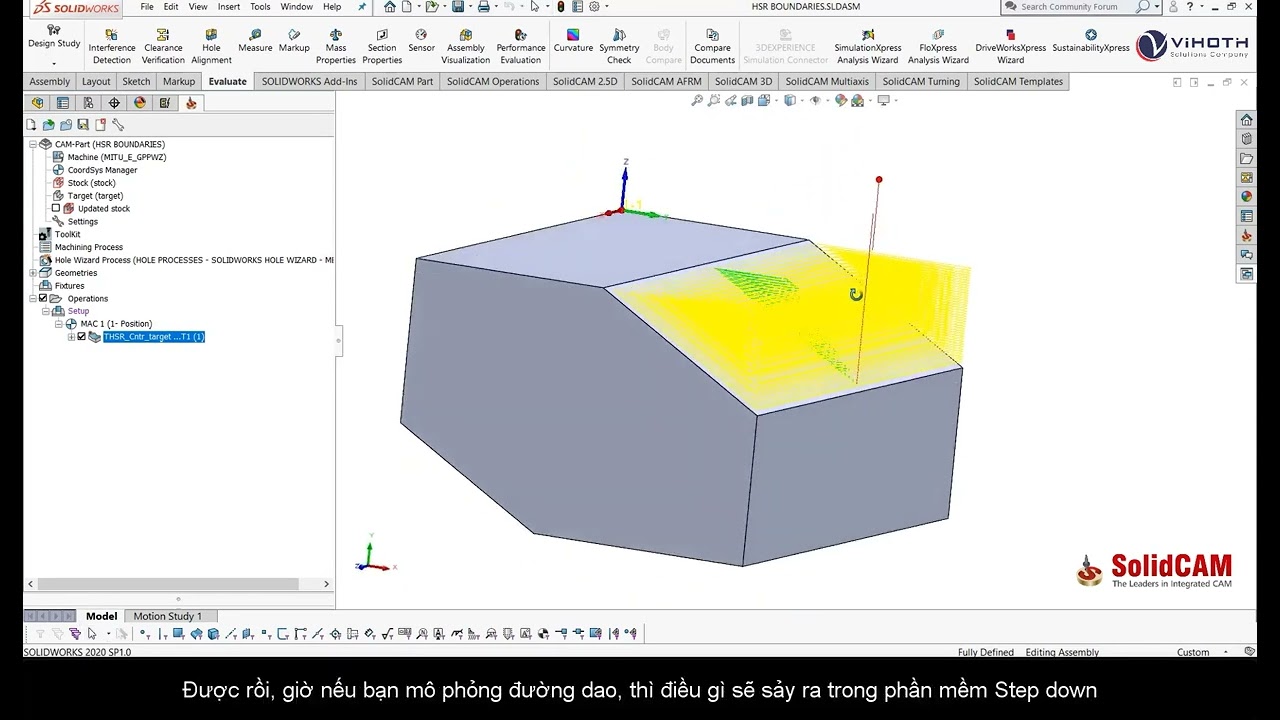1280x720 pixels.
Task: Open SOLIDWORKS Resources in task pane
Action: coord(1246,120)
